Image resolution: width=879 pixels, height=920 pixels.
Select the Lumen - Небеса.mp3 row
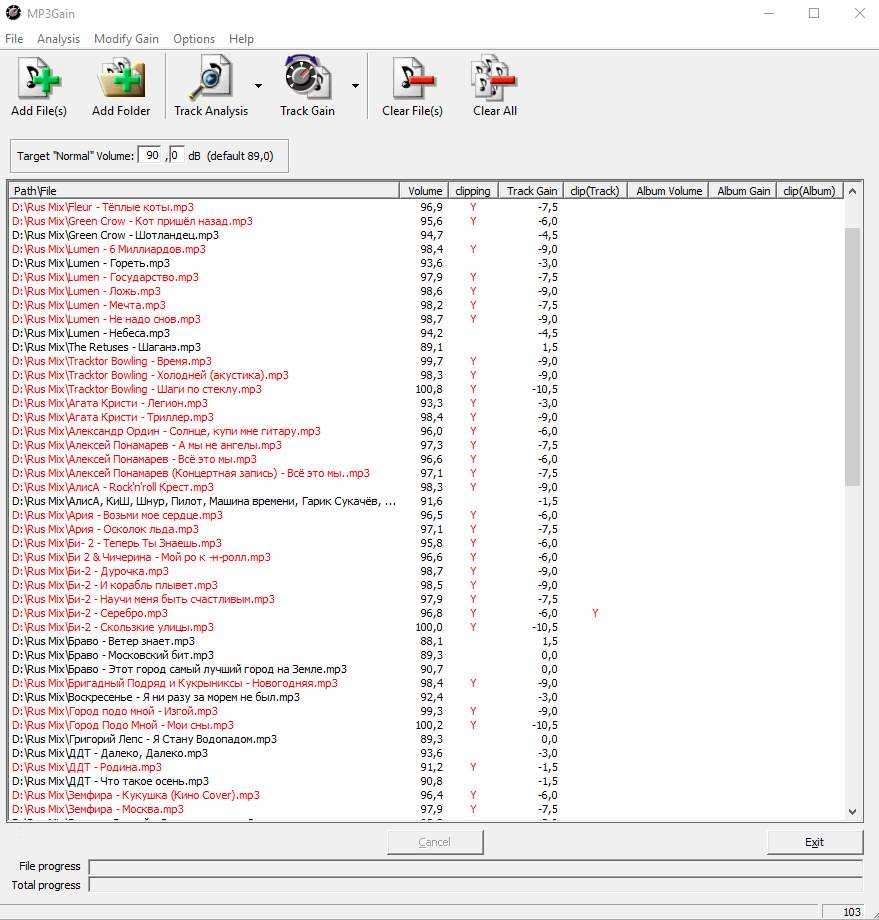coord(91,333)
